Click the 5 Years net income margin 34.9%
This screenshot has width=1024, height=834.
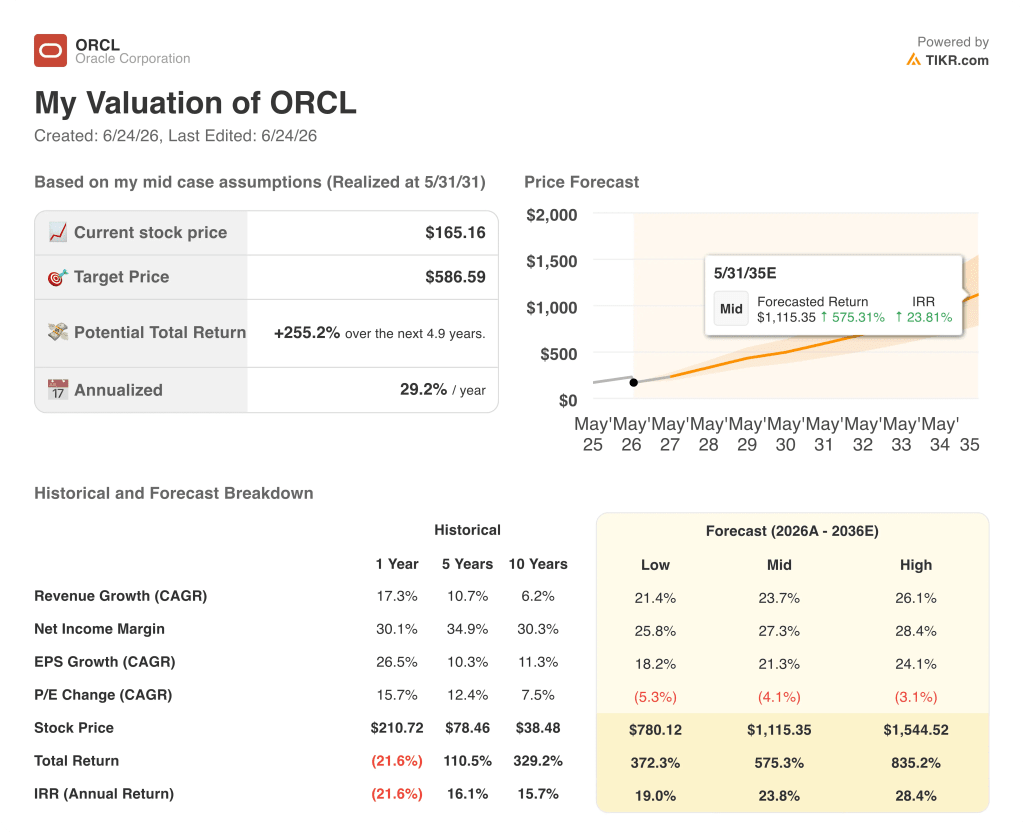(x=468, y=629)
